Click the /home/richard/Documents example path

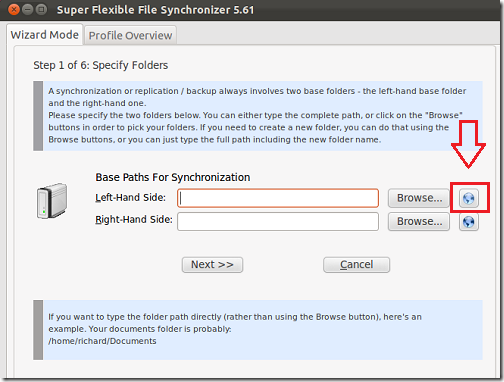[x=102, y=341]
